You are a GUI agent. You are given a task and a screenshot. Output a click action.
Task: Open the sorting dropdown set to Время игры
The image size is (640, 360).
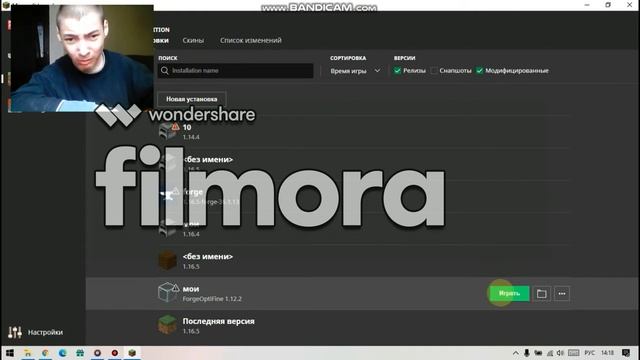pos(355,71)
